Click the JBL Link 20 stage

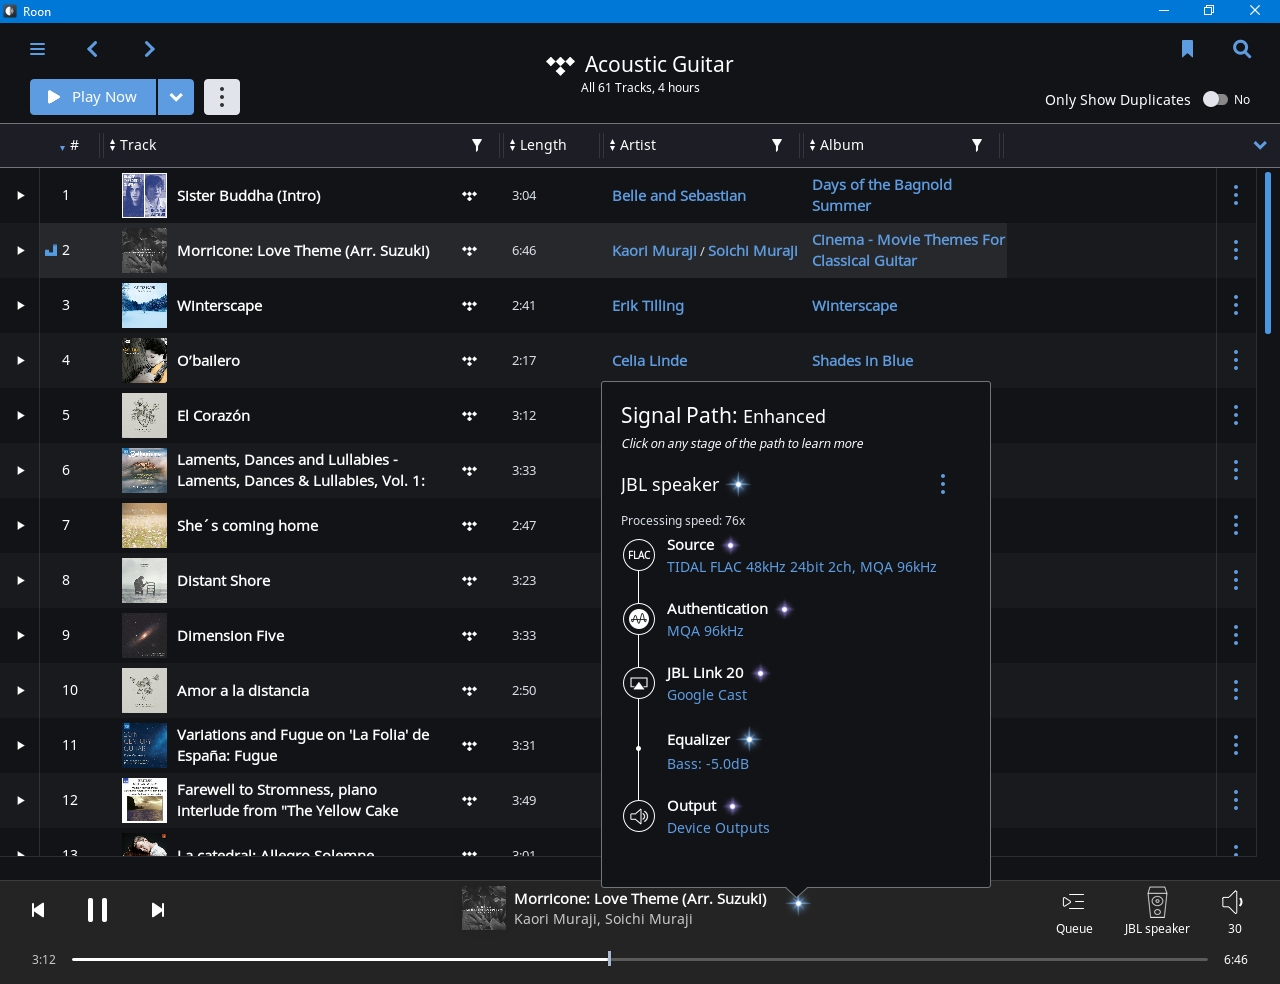tap(705, 673)
